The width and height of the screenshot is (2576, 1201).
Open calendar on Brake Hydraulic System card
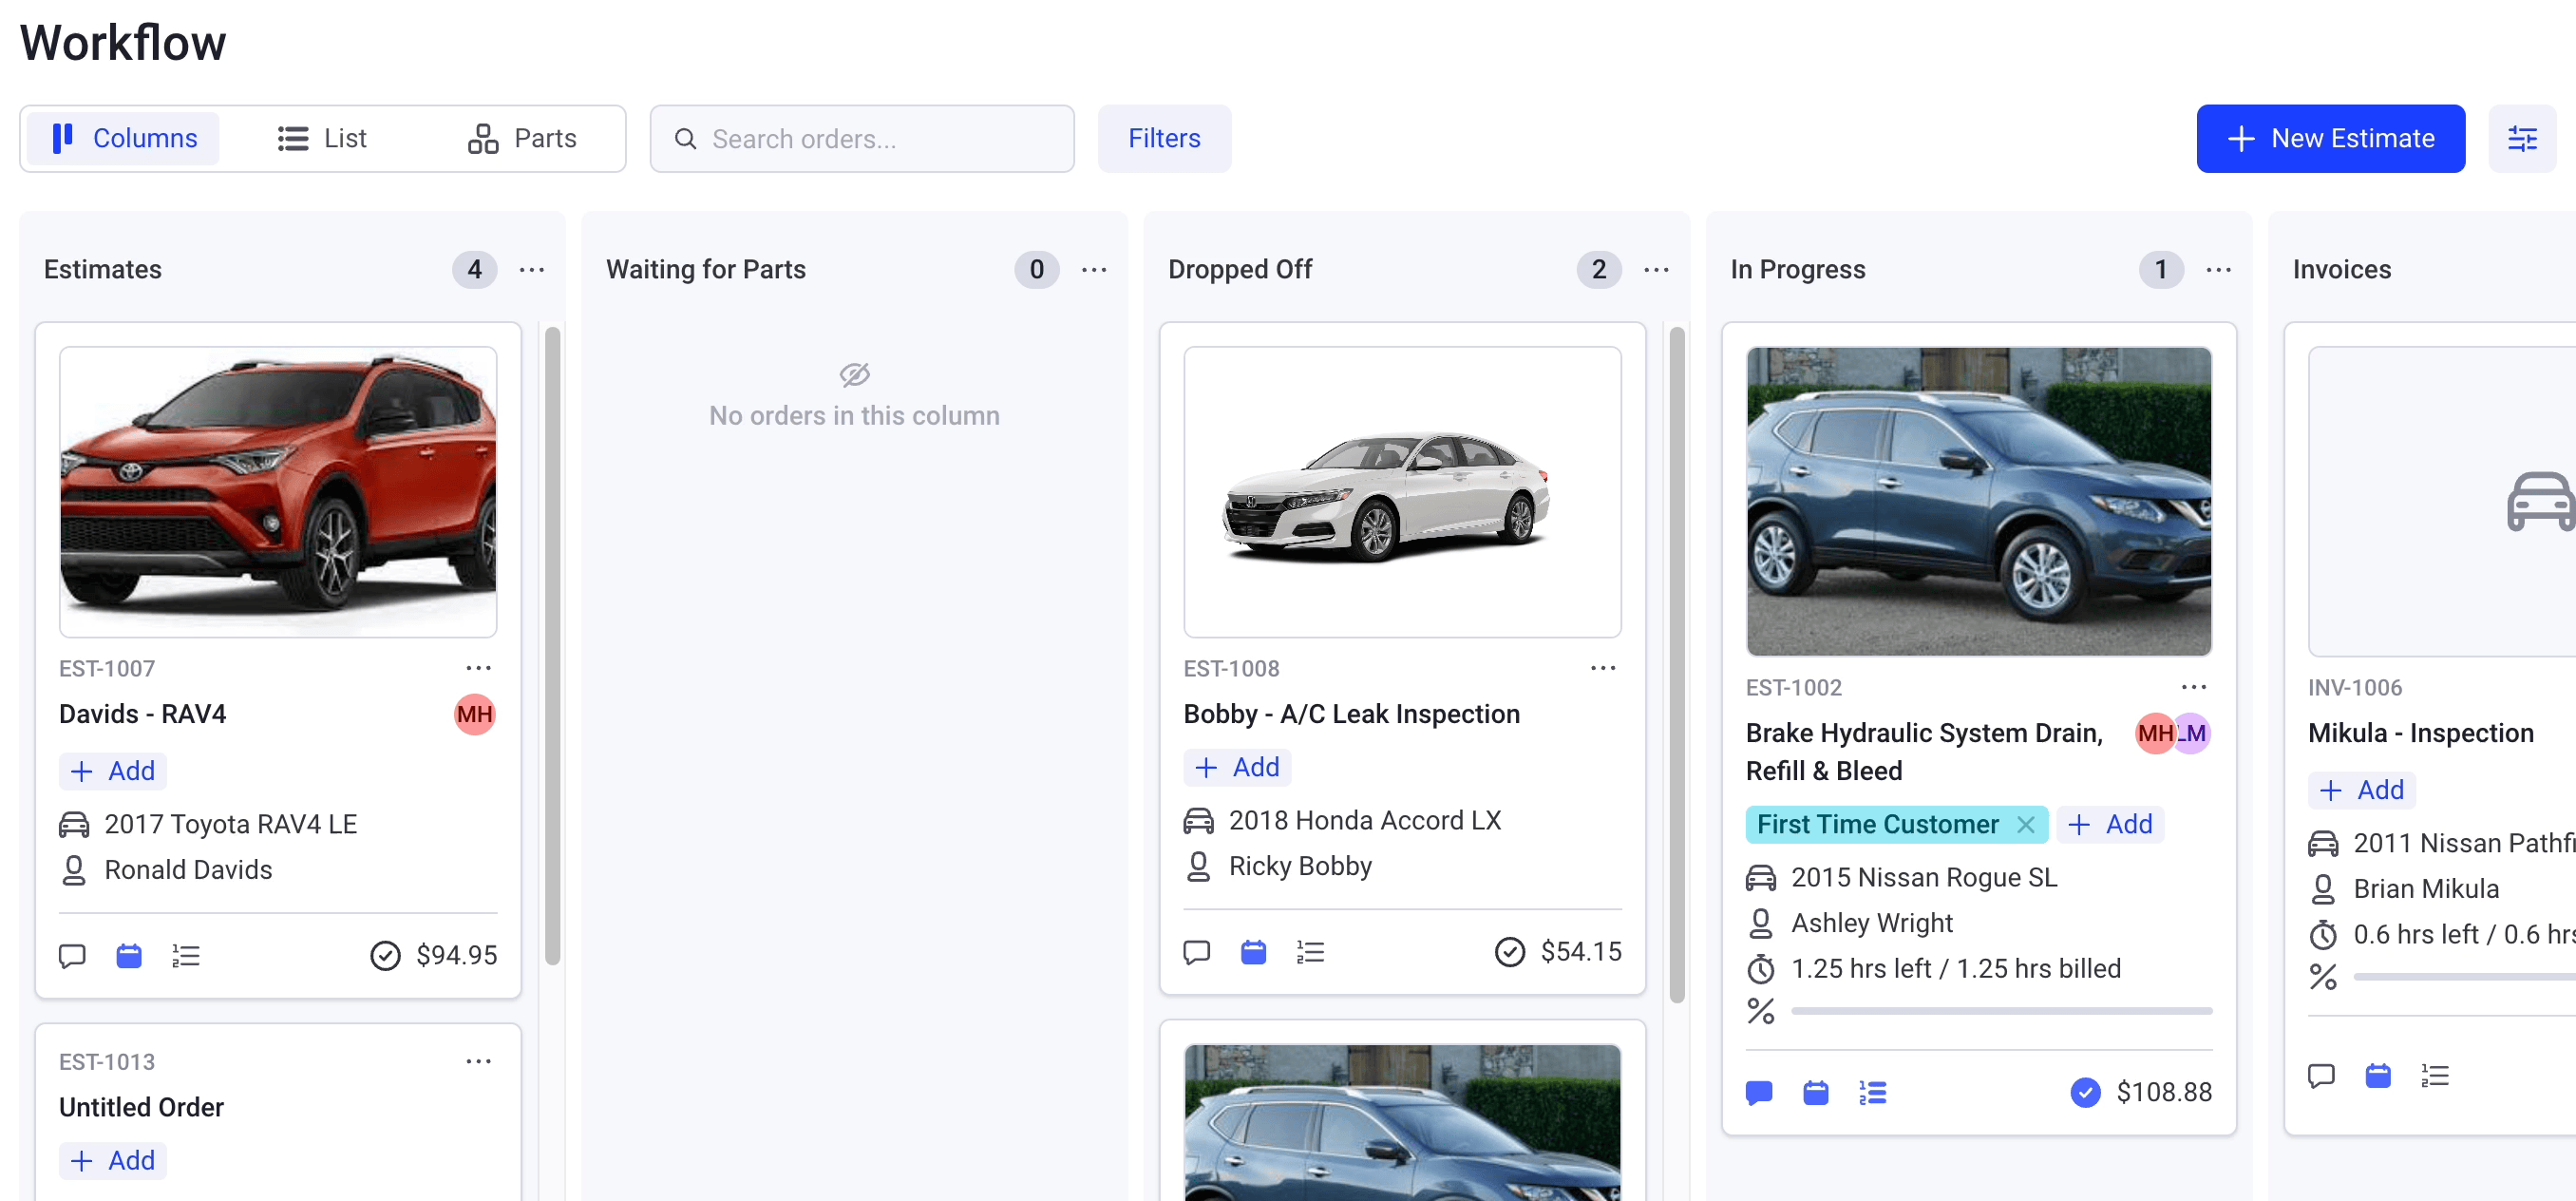tap(1816, 1092)
